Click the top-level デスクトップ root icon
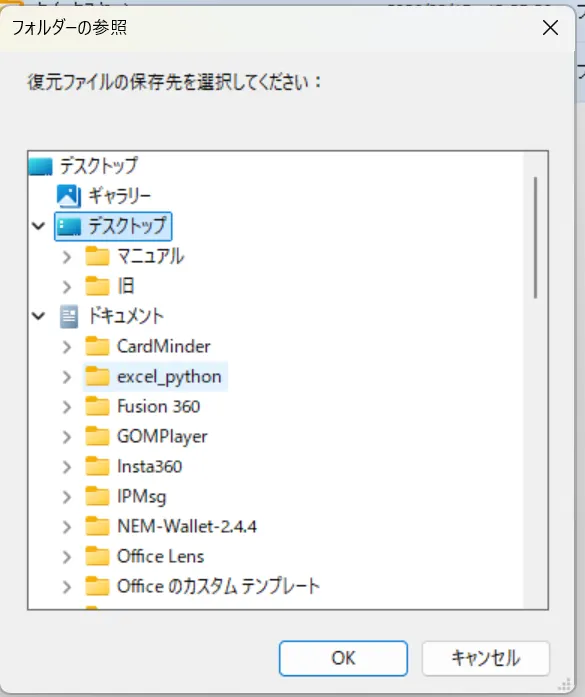This screenshot has height=697, width=585. coord(40,166)
